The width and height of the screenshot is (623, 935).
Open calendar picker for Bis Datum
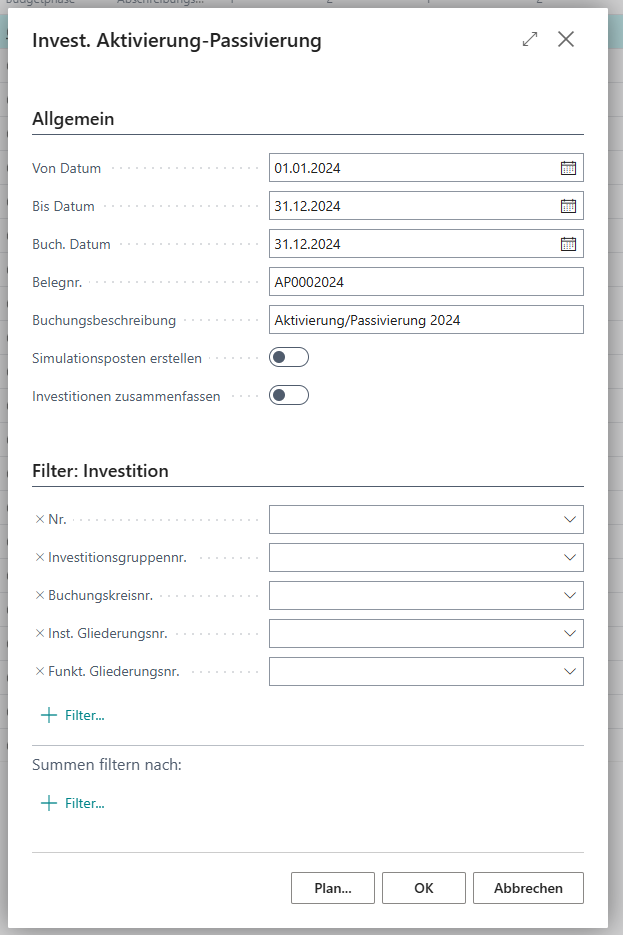tap(568, 206)
